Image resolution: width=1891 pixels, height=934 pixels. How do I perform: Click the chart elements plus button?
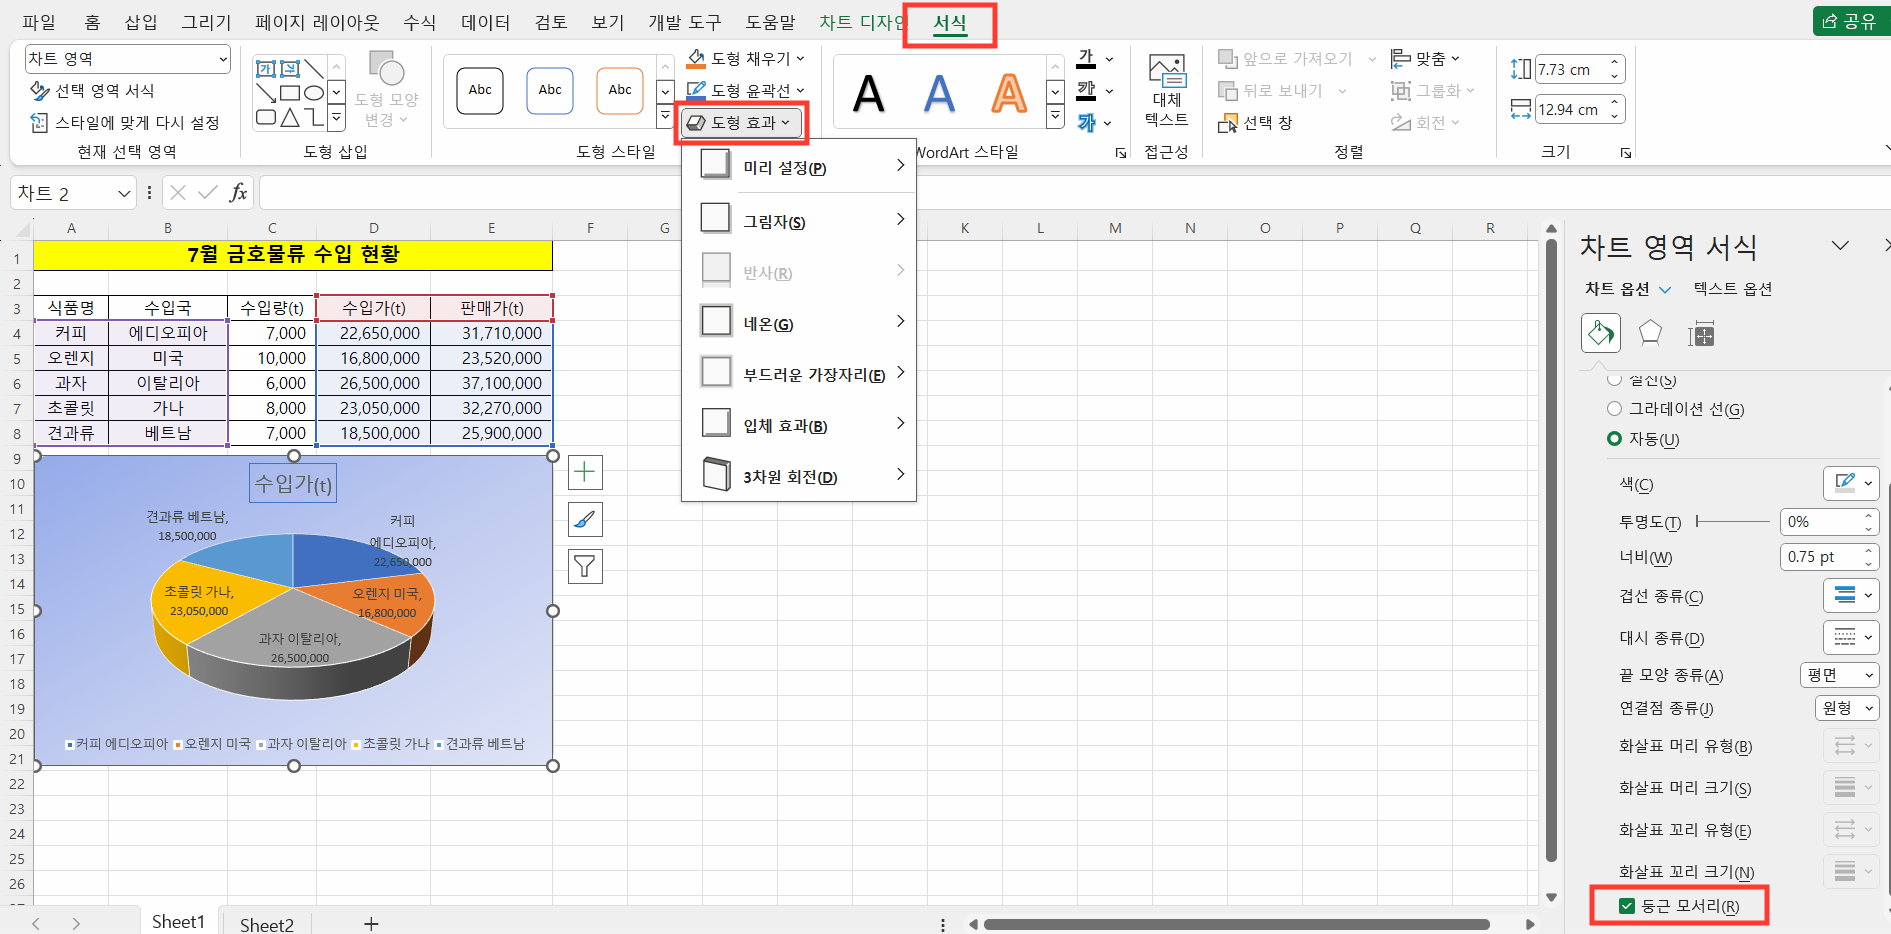(x=585, y=472)
